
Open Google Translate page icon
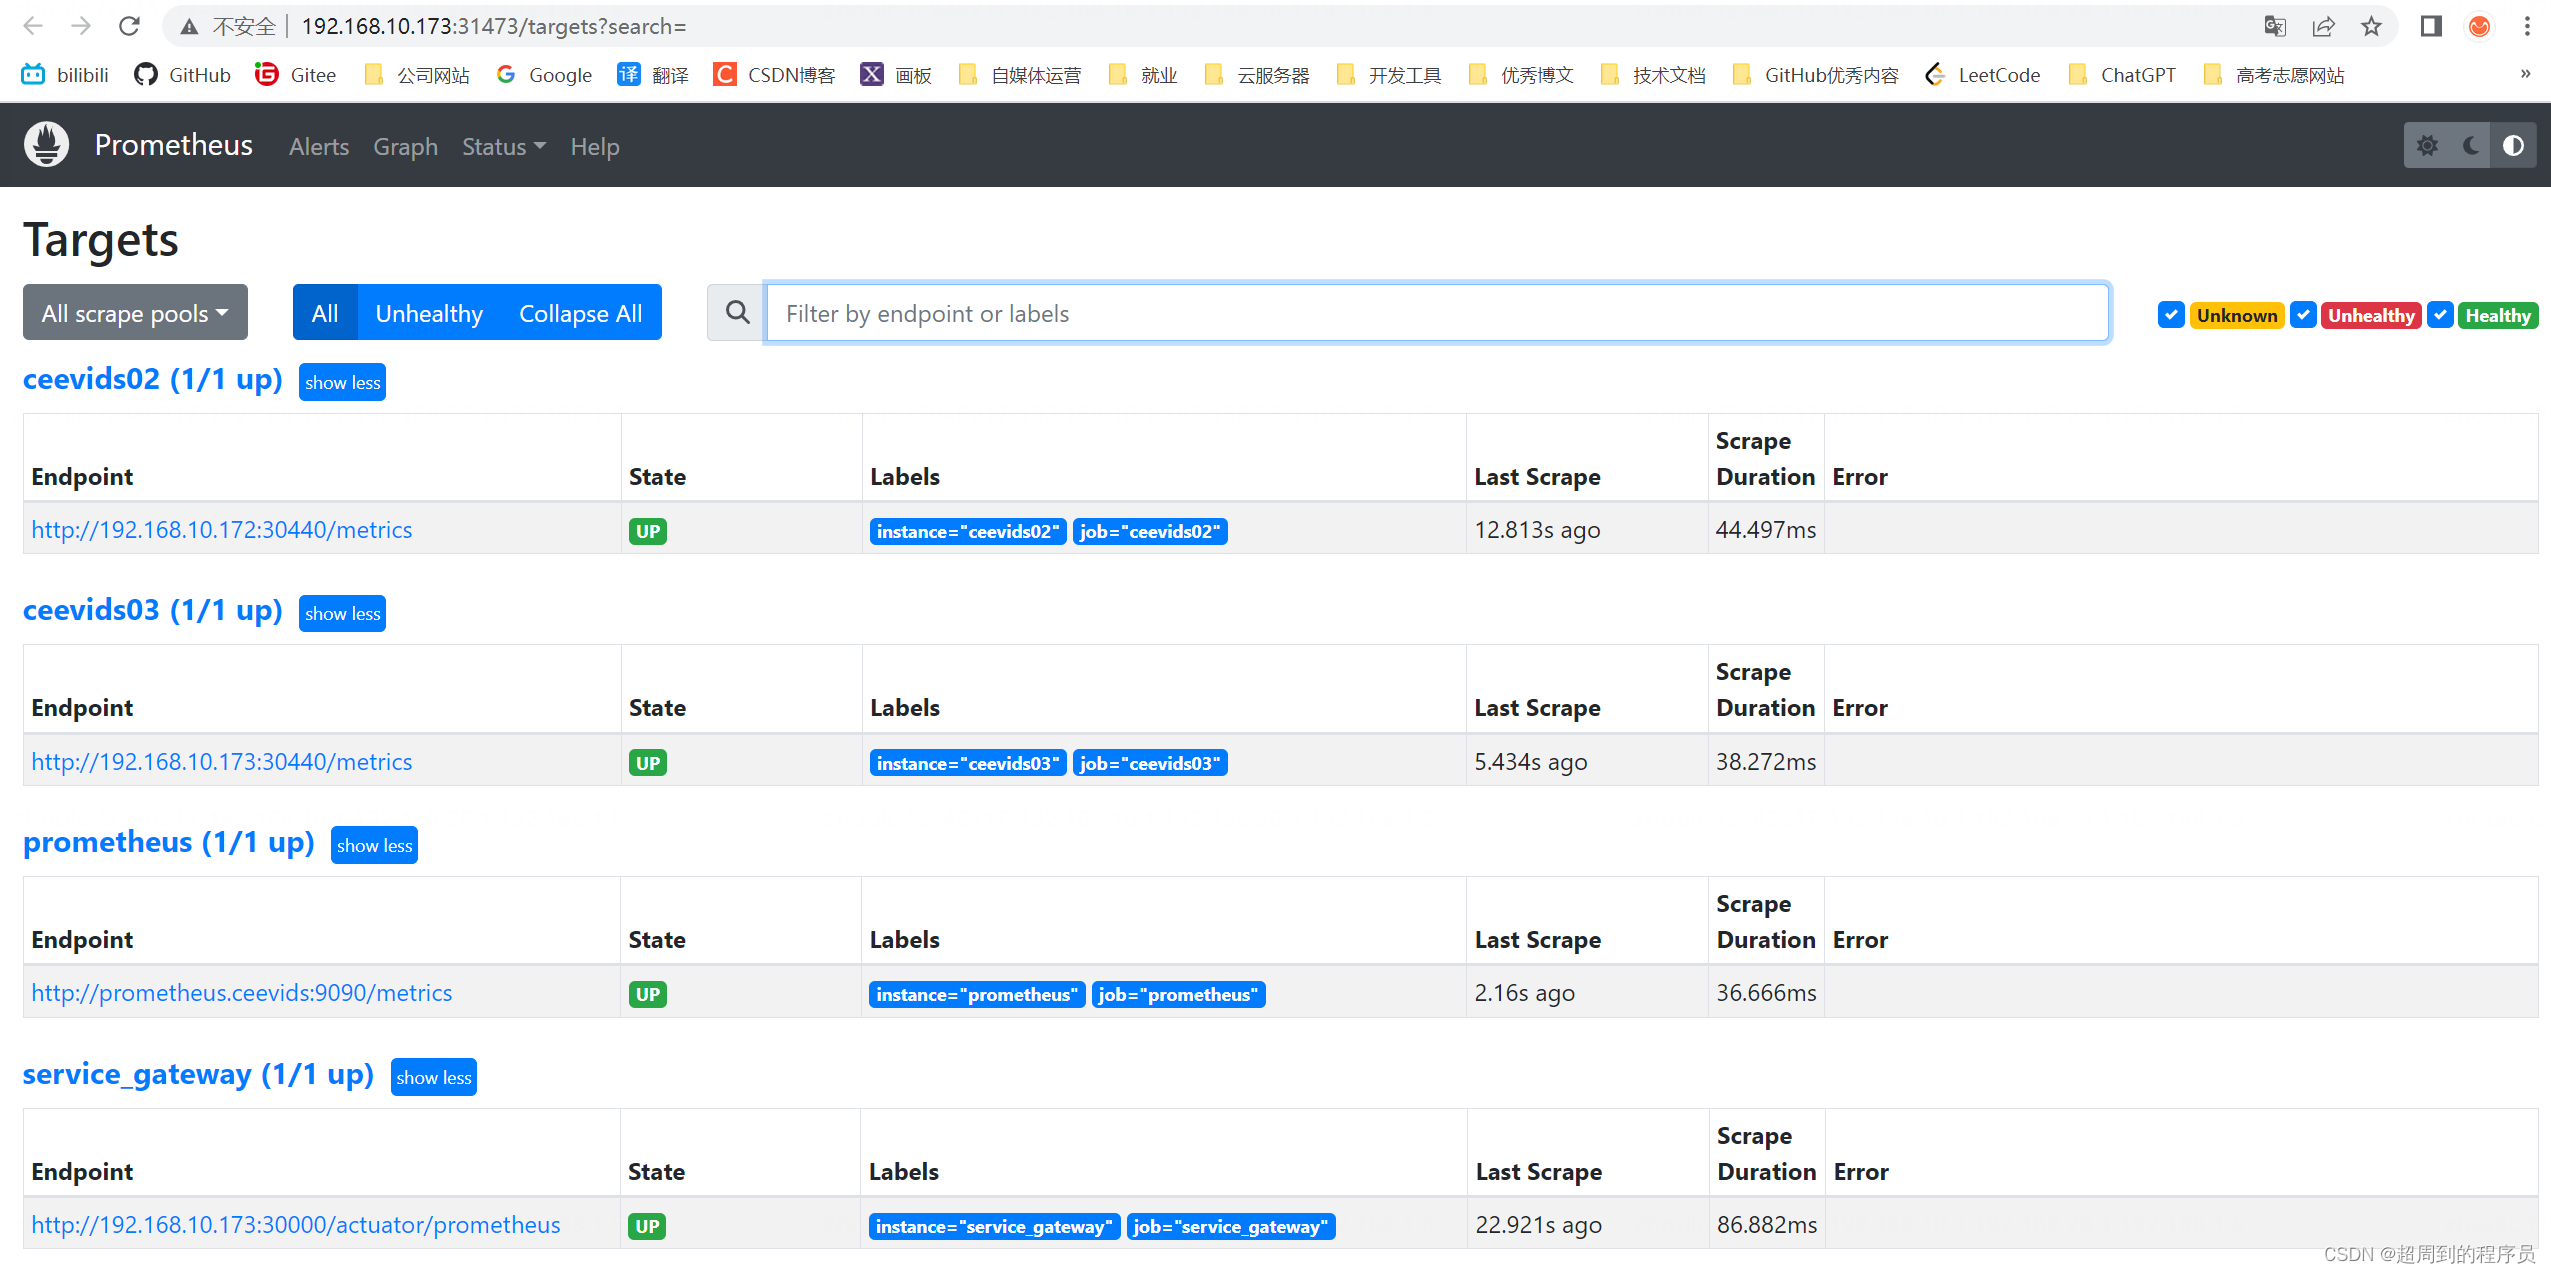click(2275, 27)
